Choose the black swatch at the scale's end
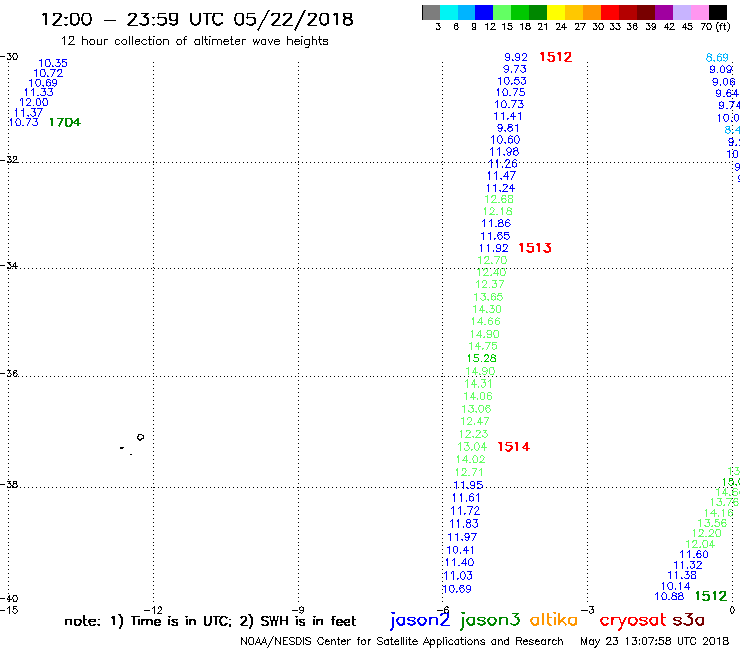Image resolution: width=740 pixels, height=650 pixels. (x=717, y=12)
